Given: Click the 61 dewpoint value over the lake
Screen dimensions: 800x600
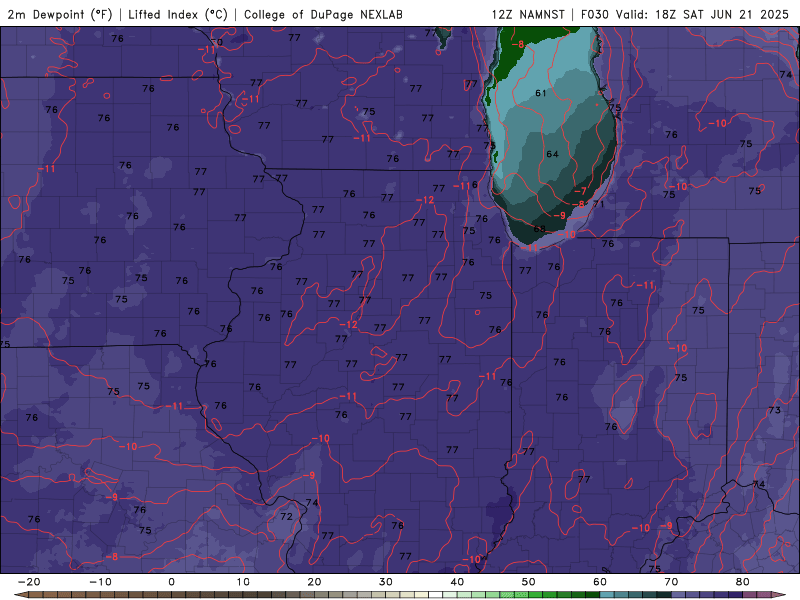Looking at the screenshot, I should pos(541,93).
